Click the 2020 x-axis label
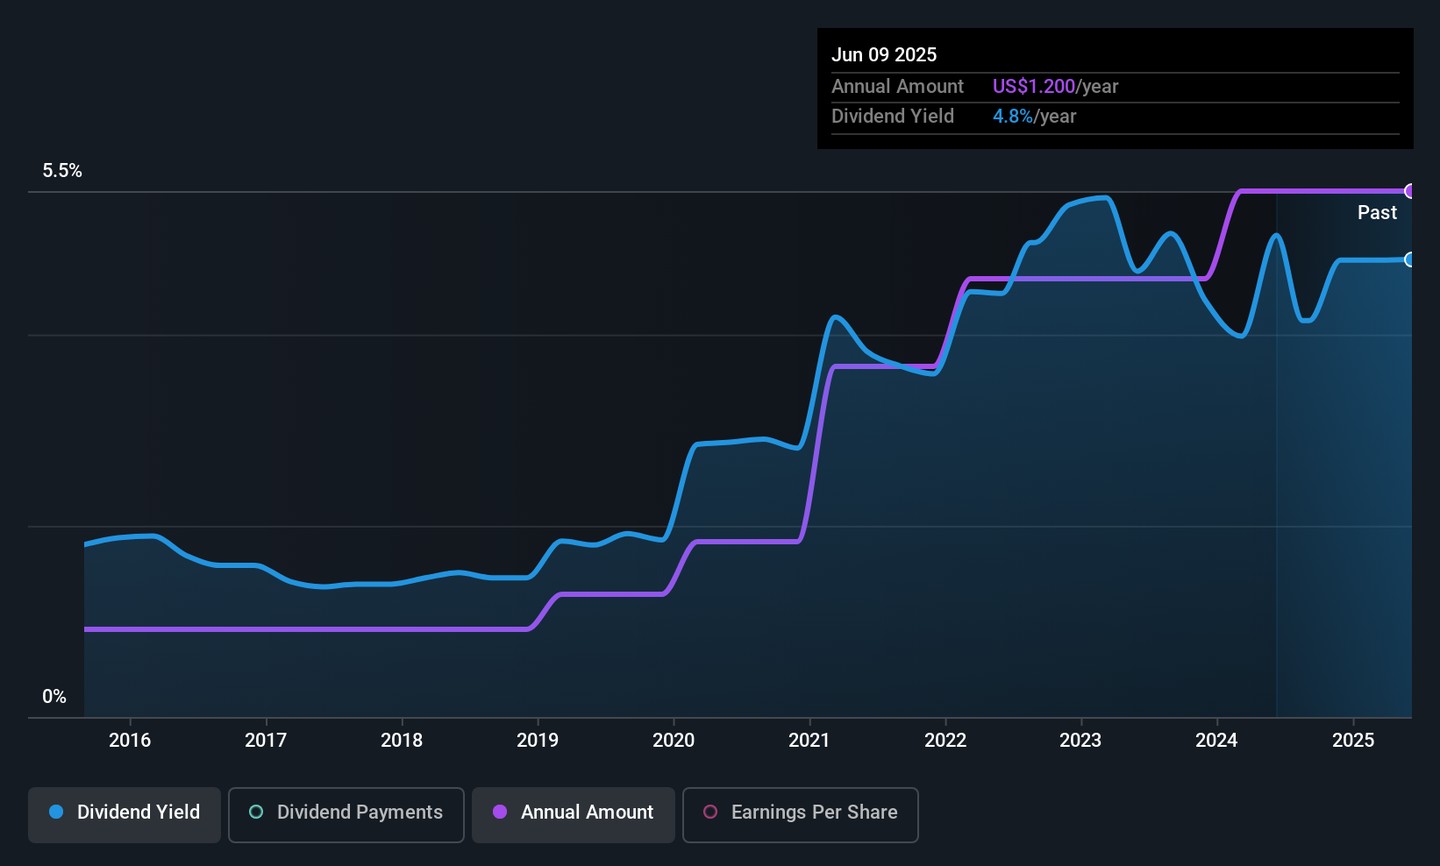The height and width of the screenshot is (866, 1440). (x=674, y=740)
